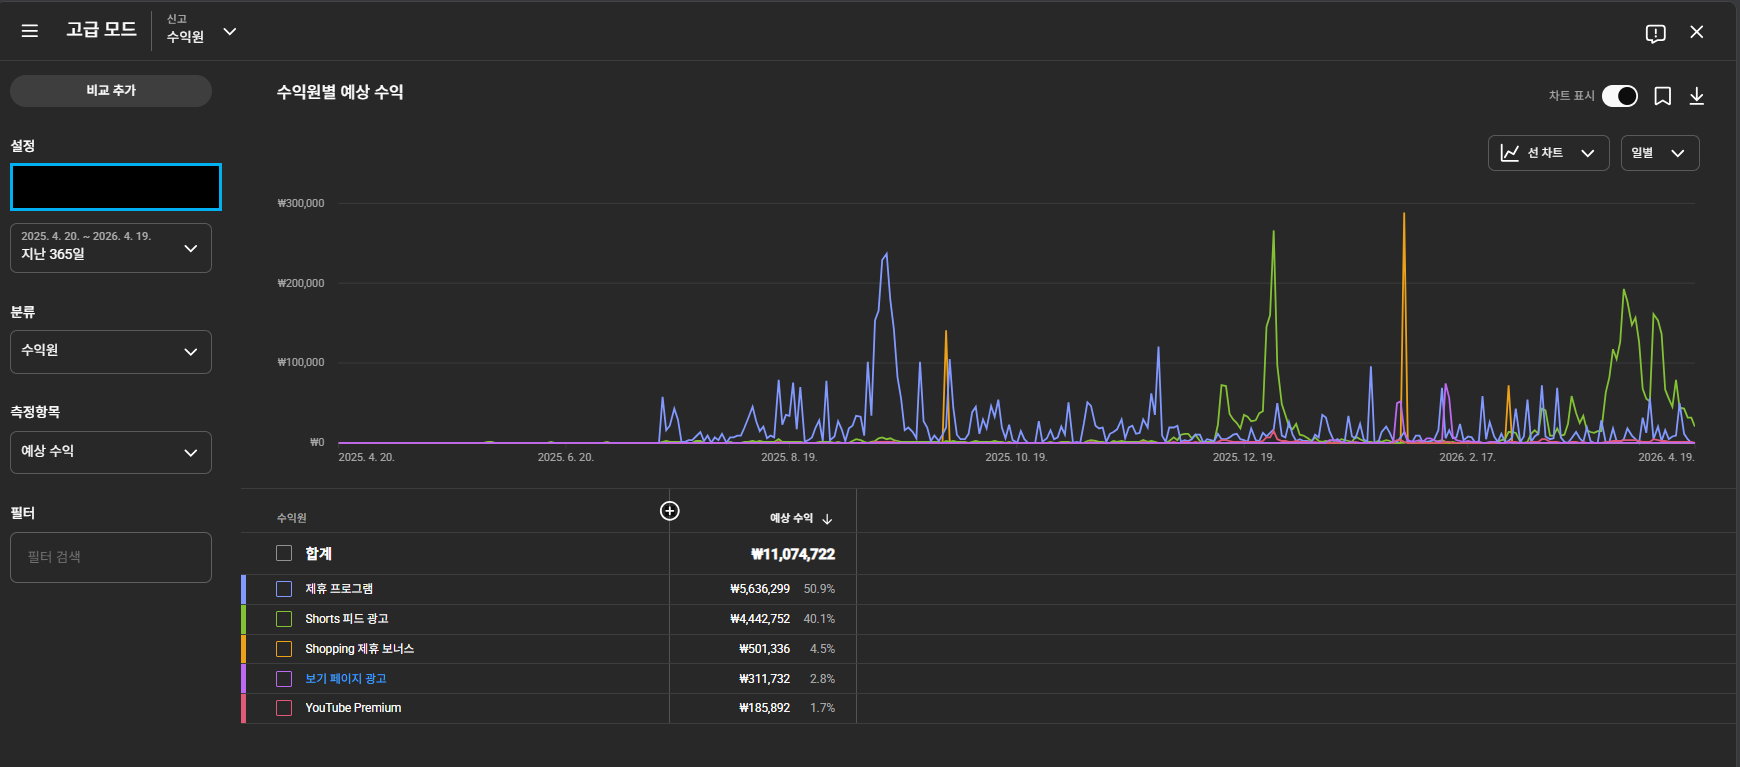The image size is (1740, 767).
Task: Close the advanced mode panel
Action: [x=1696, y=32]
